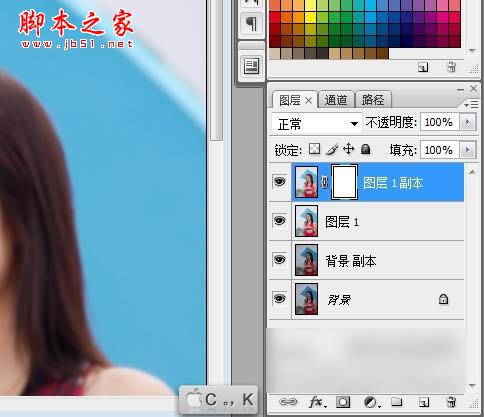The width and height of the screenshot is (484, 417).
Task: Open the Layers panel flyout menu
Action: tap(471, 105)
